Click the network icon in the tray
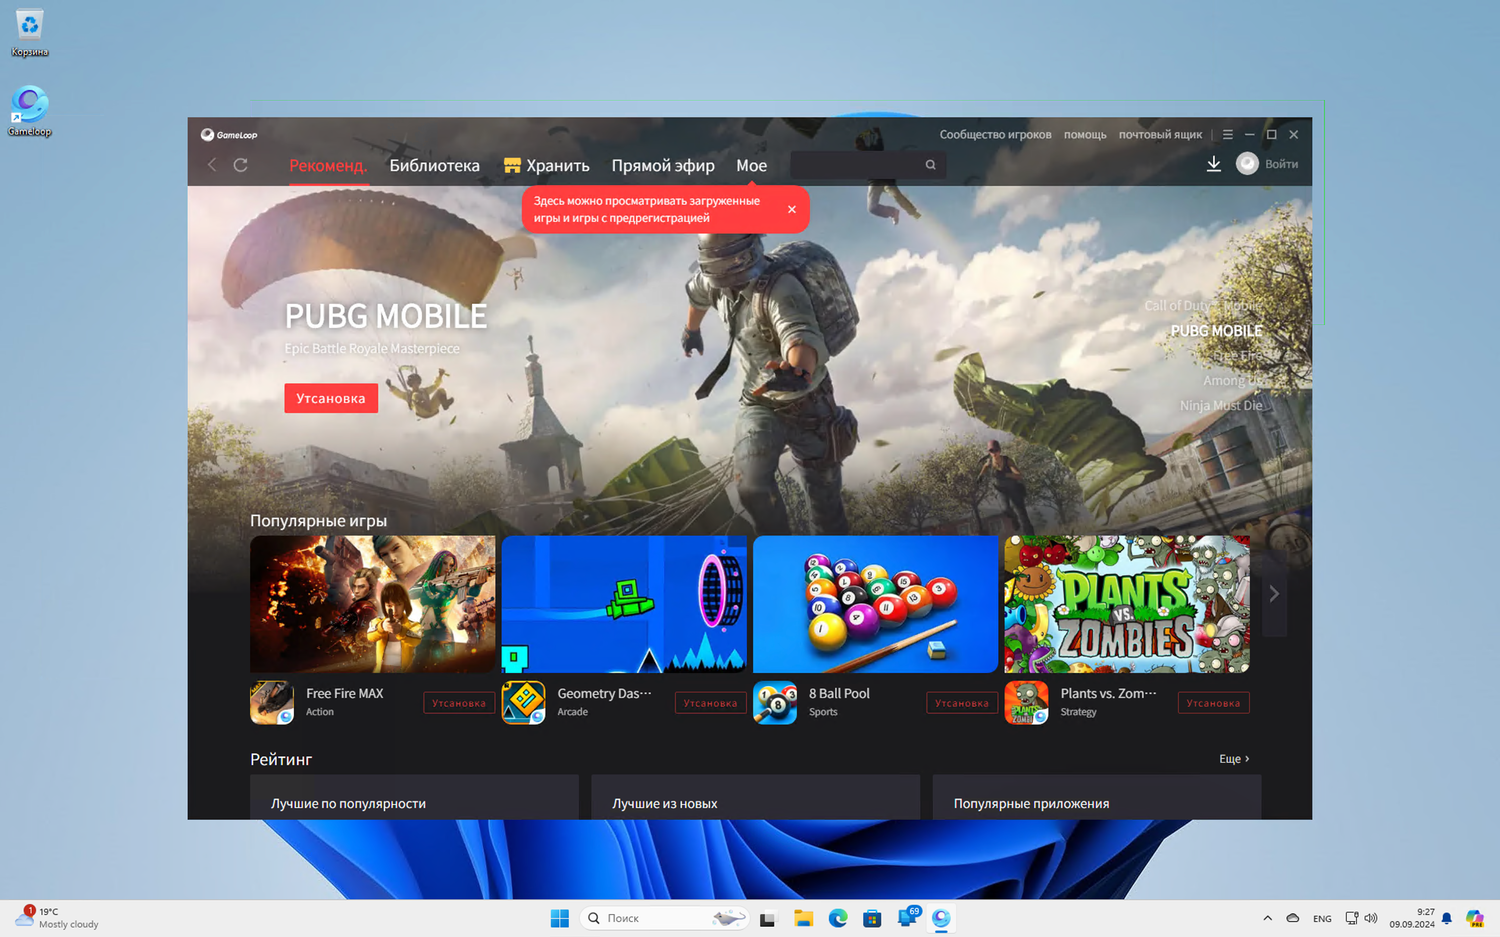The width and height of the screenshot is (1500, 937). pos(1351,918)
